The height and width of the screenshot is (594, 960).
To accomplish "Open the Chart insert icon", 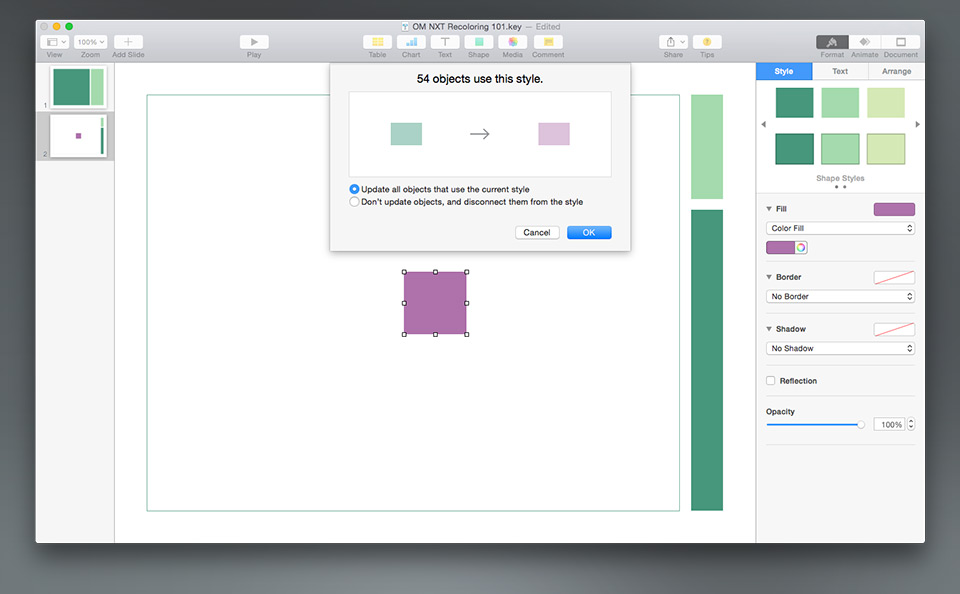I will (411, 42).
